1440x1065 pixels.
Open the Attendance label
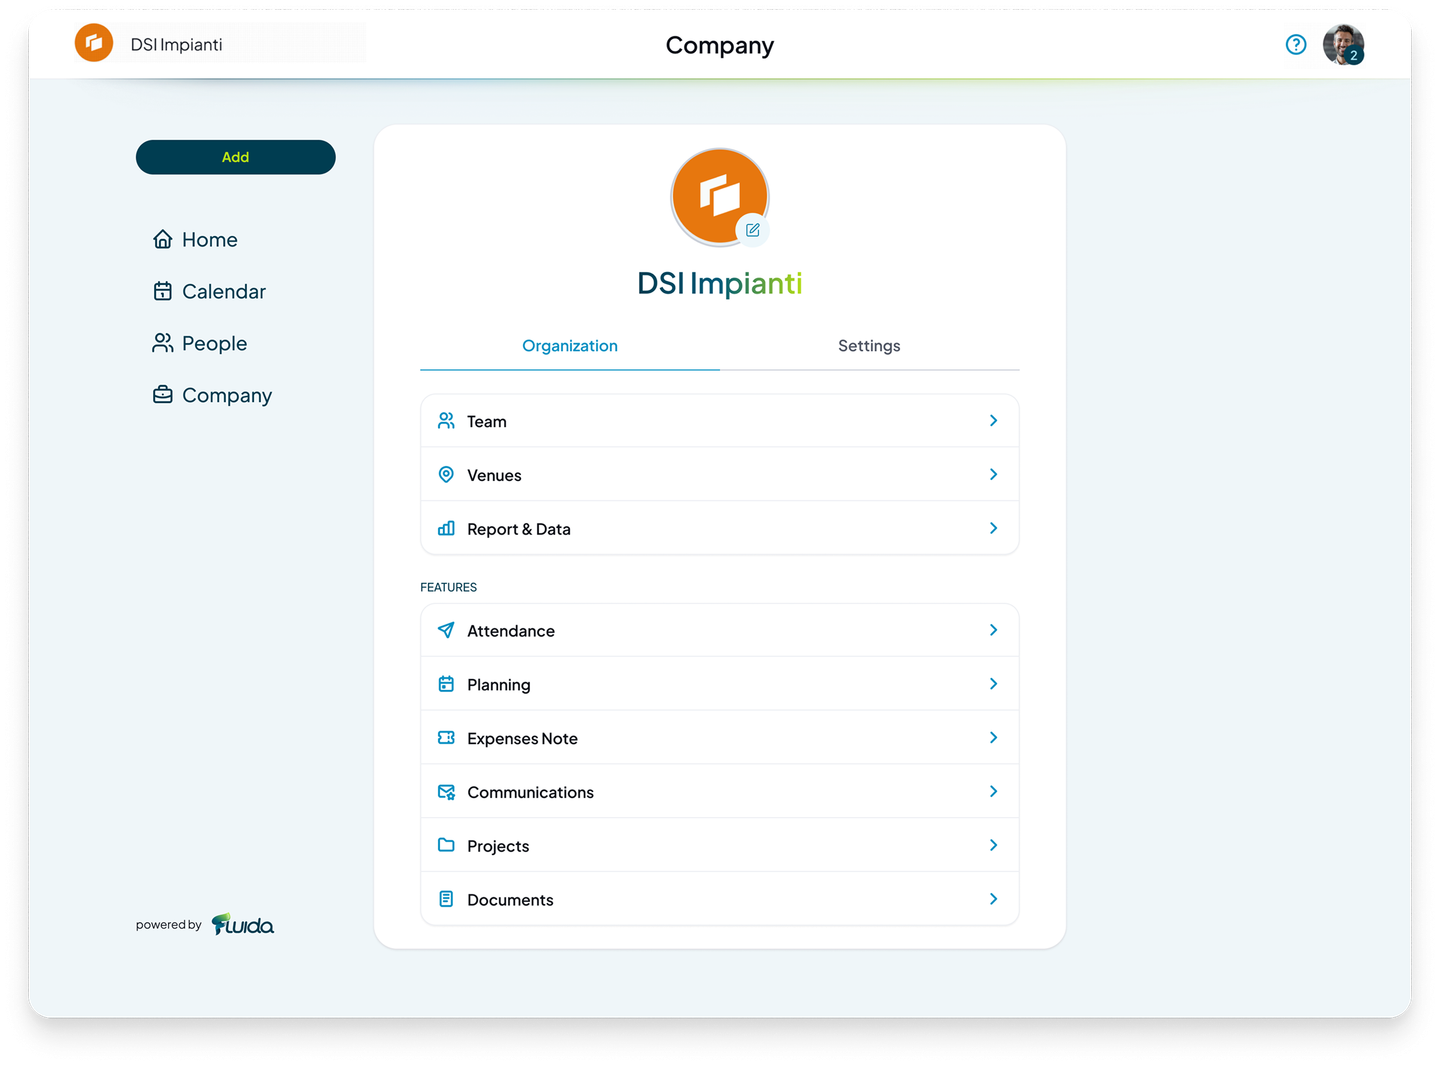coord(511,631)
